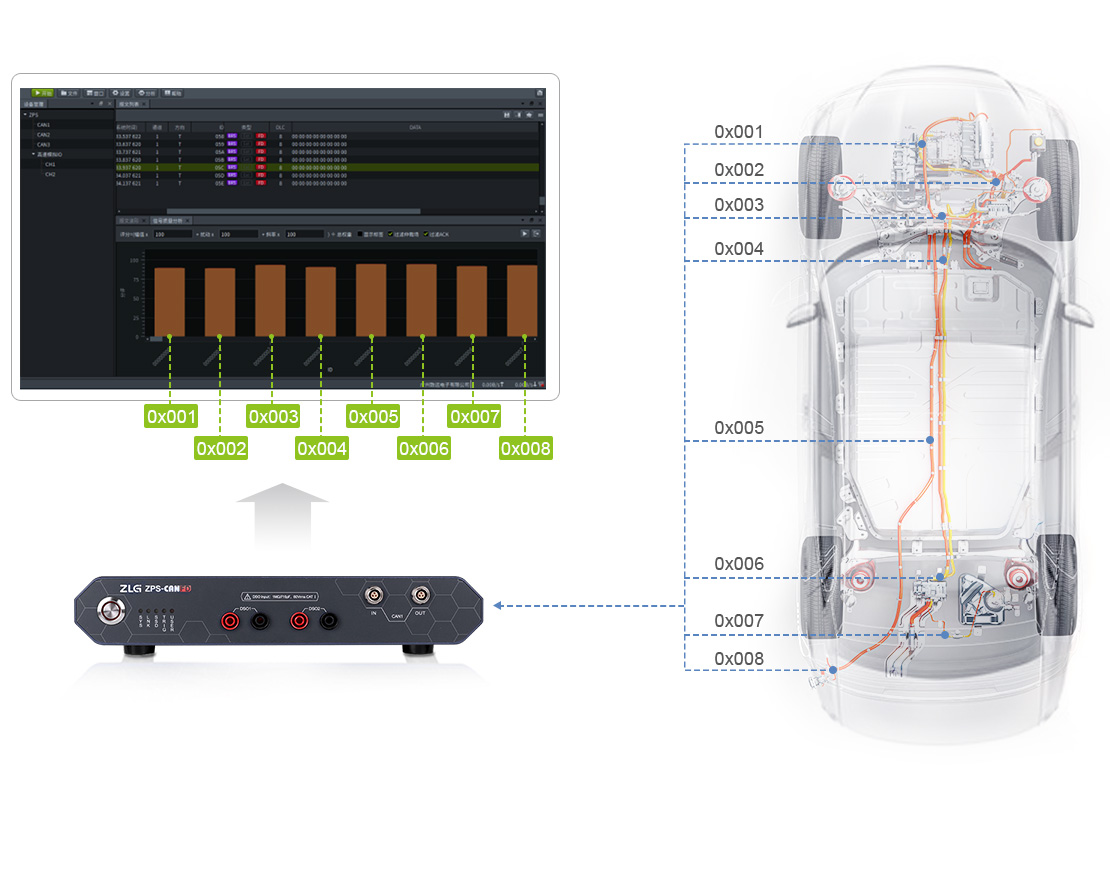Switch to the signal quality analysis tab
1110x870 pixels.
coord(168,220)
